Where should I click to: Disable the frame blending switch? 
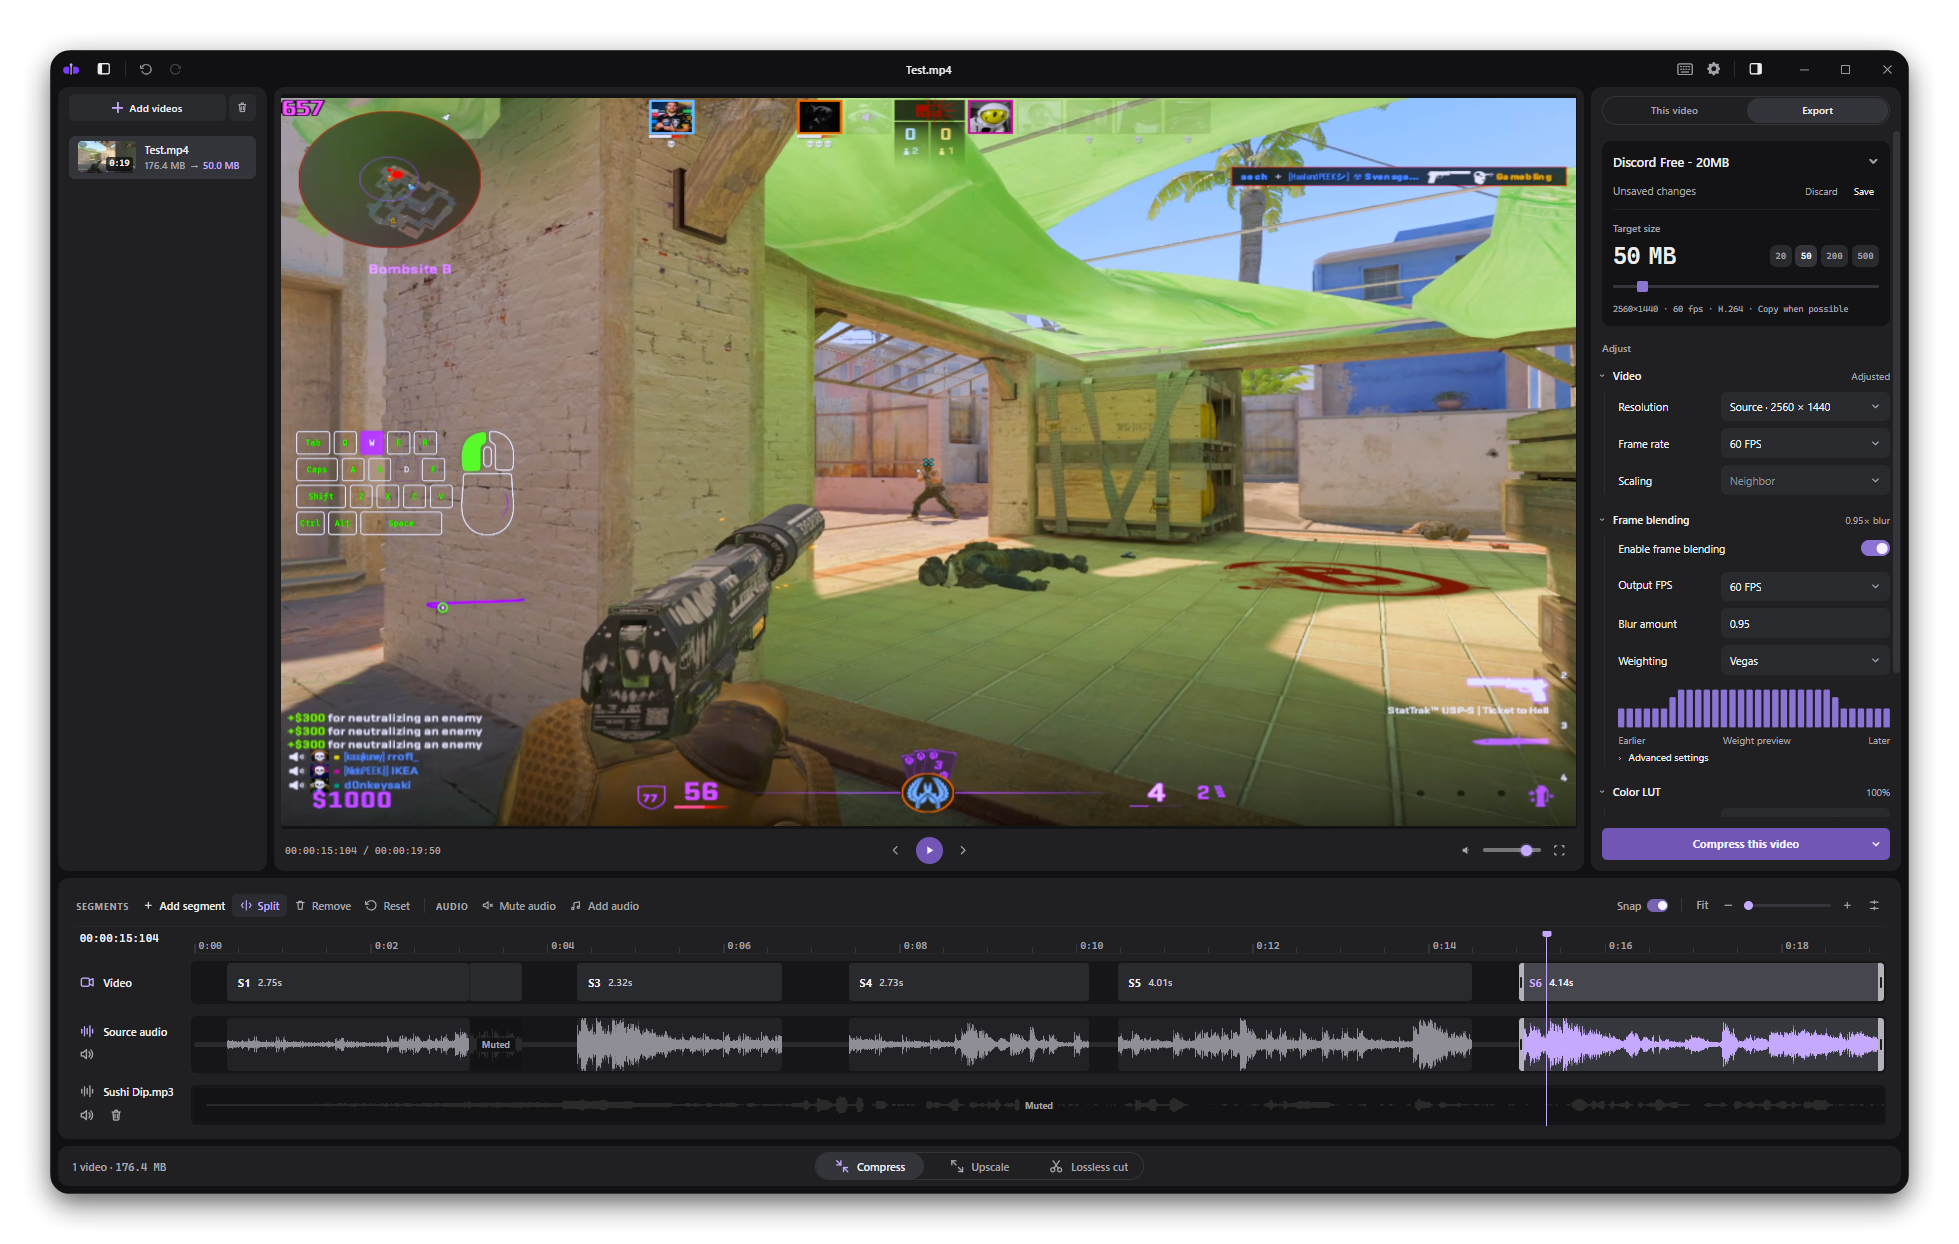coord(1875,548)
